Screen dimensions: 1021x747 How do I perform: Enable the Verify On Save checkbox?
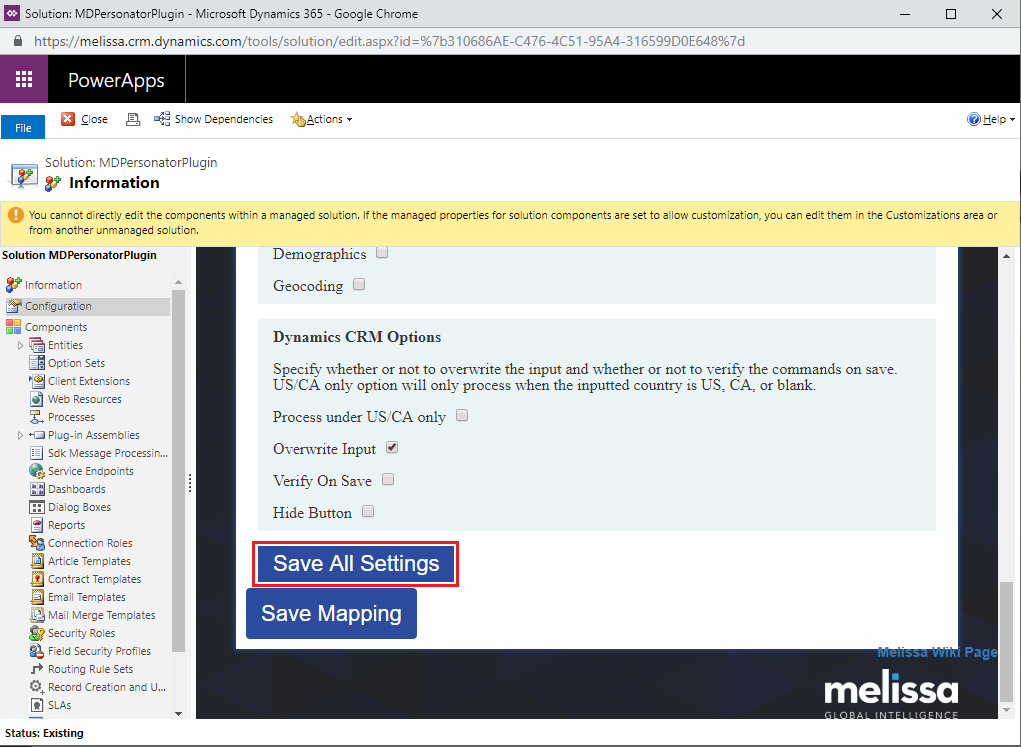[x=388, y=480]
